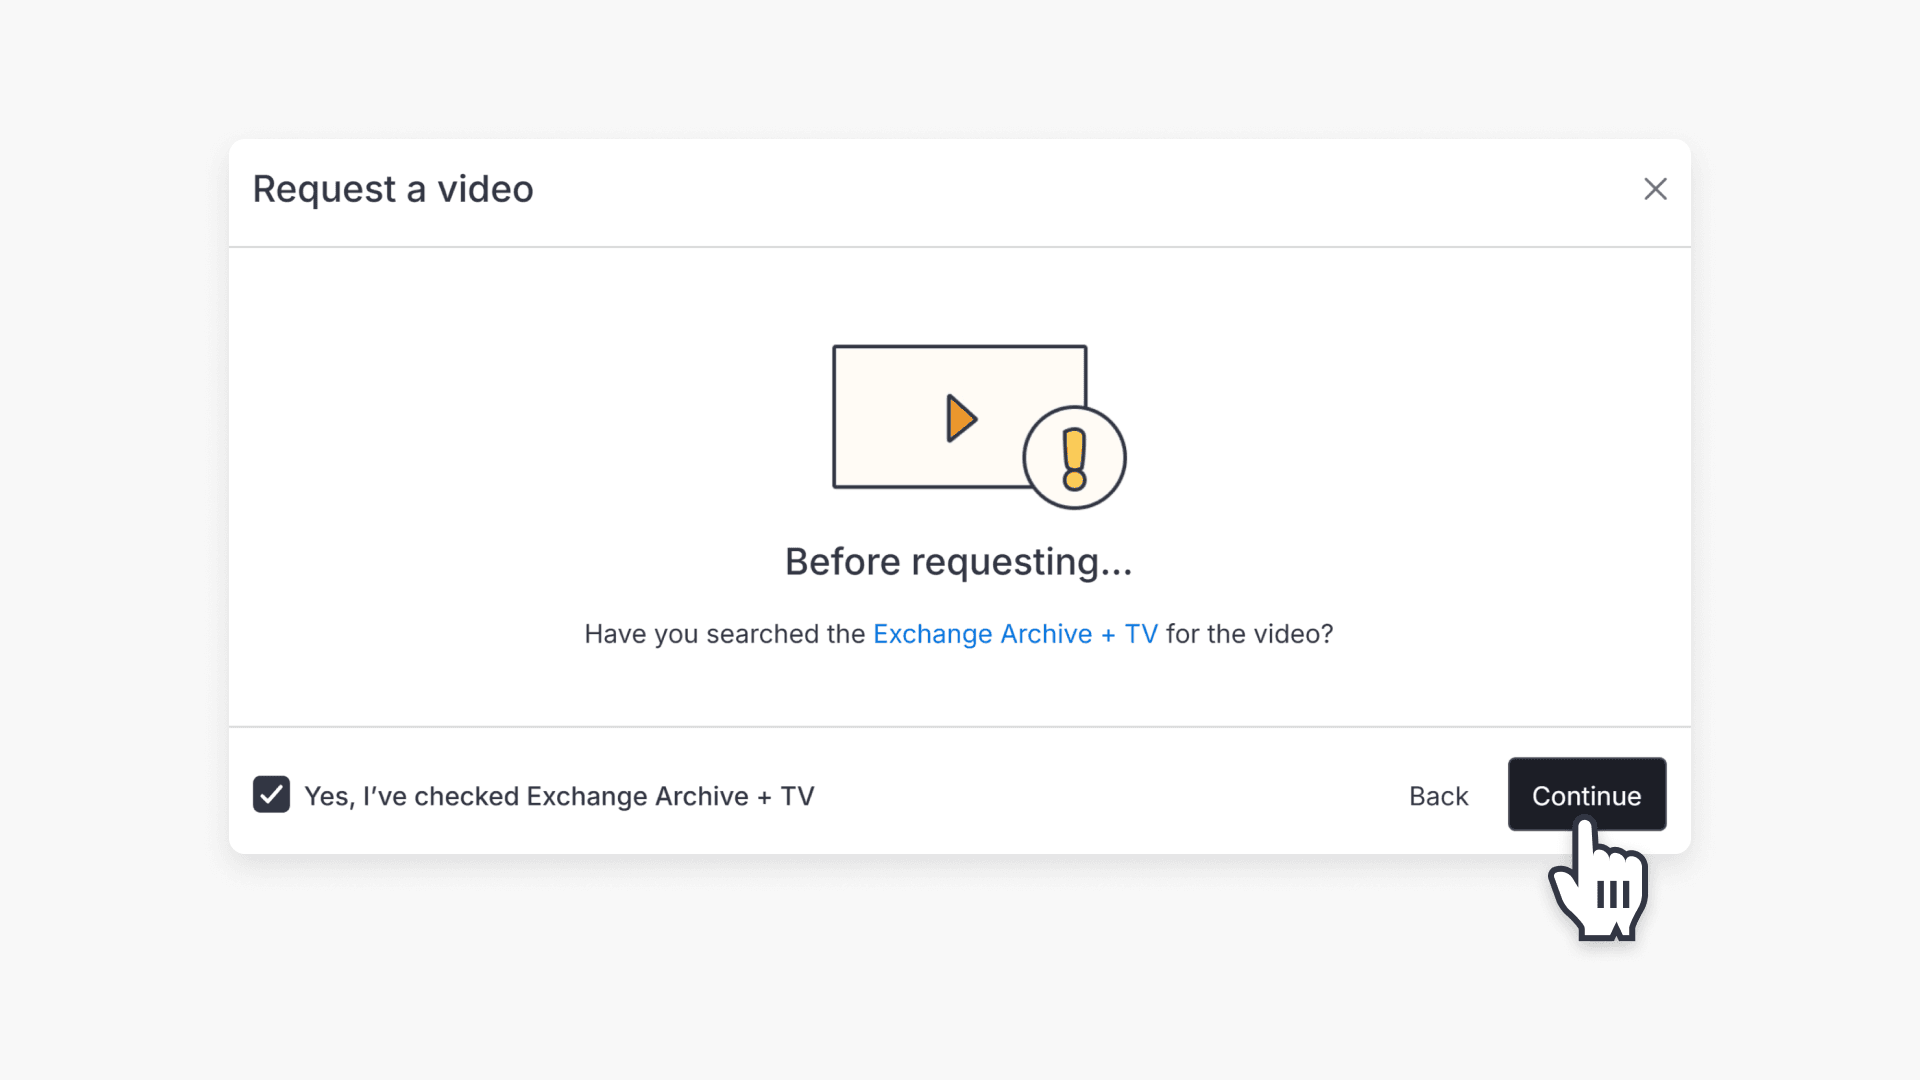Click the "Have you searched the" text

(724, 634)
